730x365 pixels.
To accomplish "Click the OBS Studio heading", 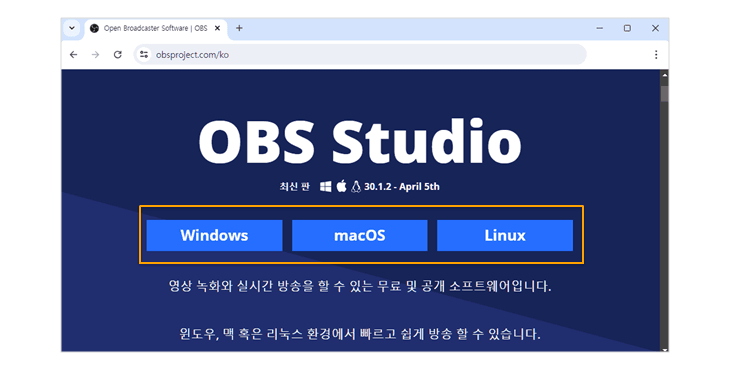I will point(360,142).
